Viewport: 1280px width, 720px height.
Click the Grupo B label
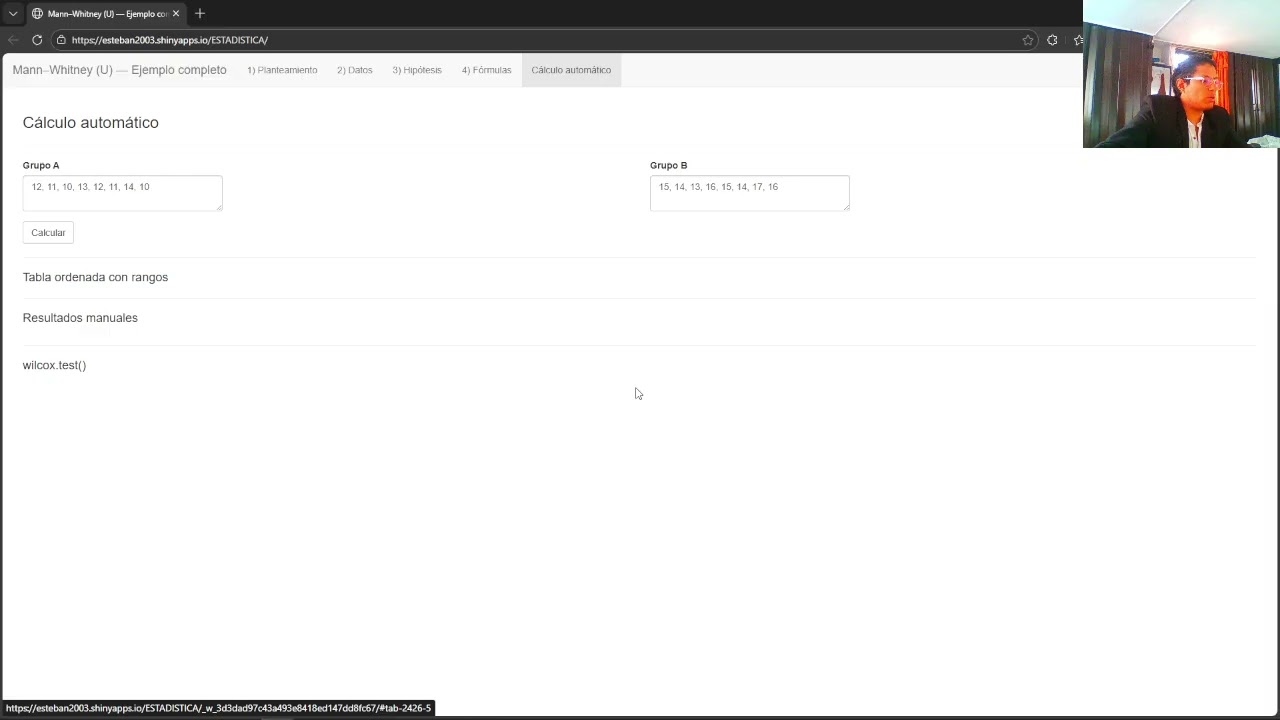click(668, 165)
